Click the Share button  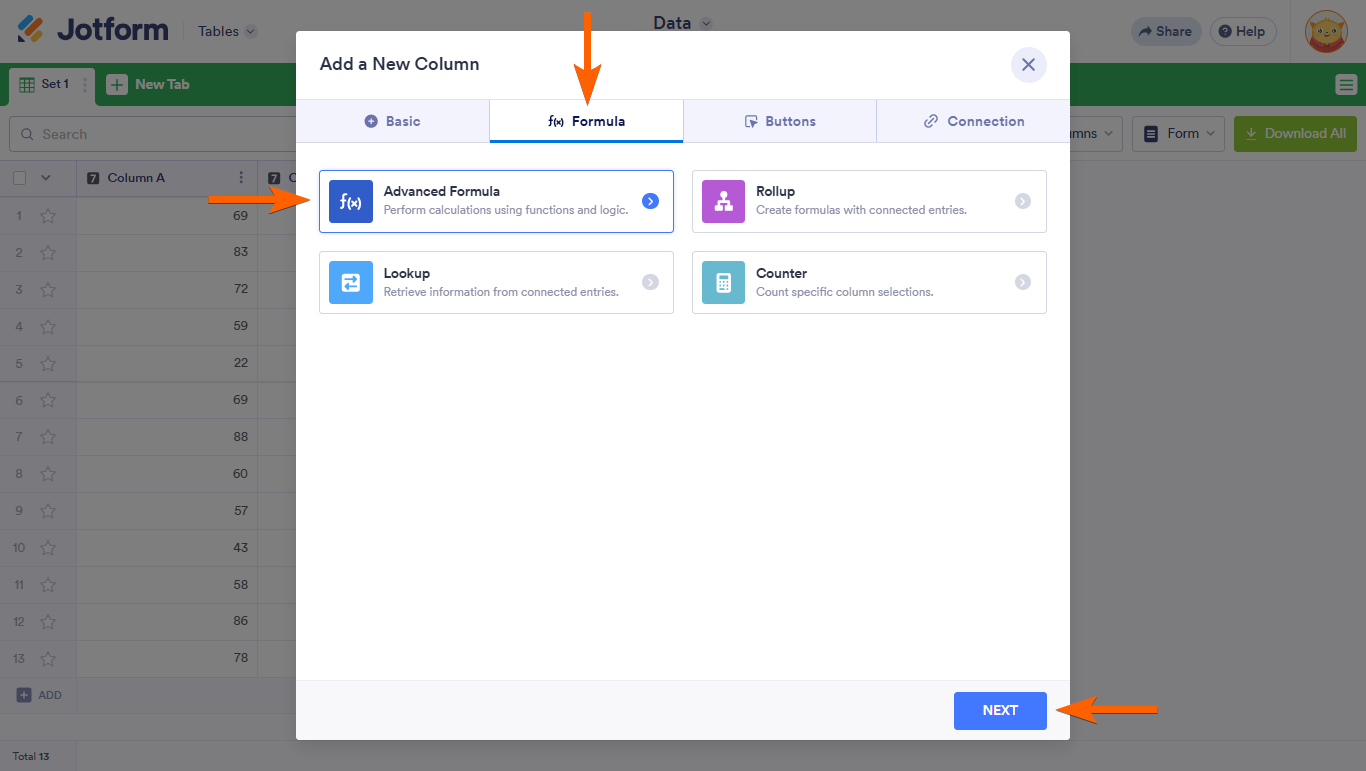[x=1165, y=31]
